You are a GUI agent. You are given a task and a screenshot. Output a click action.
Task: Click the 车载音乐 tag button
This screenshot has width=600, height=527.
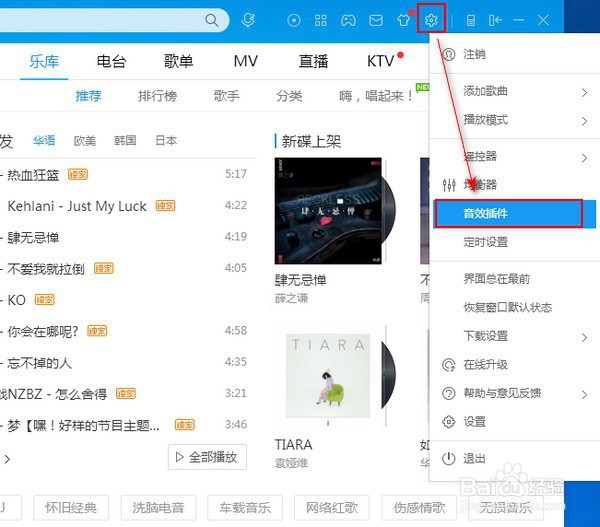point(245,507)
